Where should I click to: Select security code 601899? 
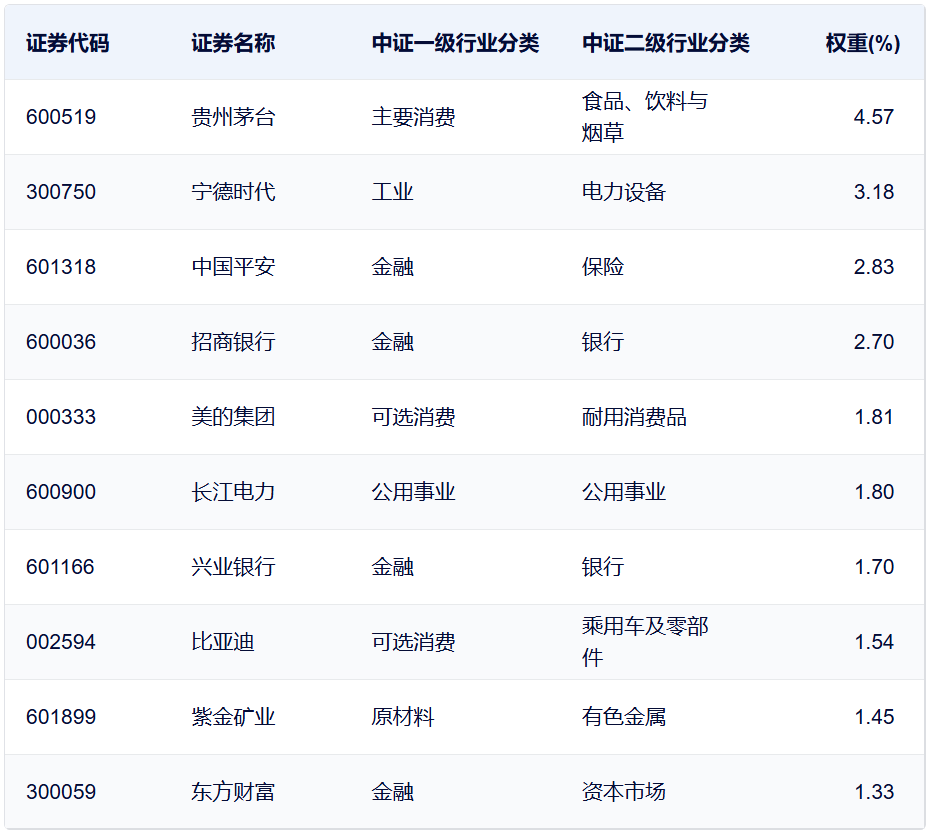pos(61,717)
